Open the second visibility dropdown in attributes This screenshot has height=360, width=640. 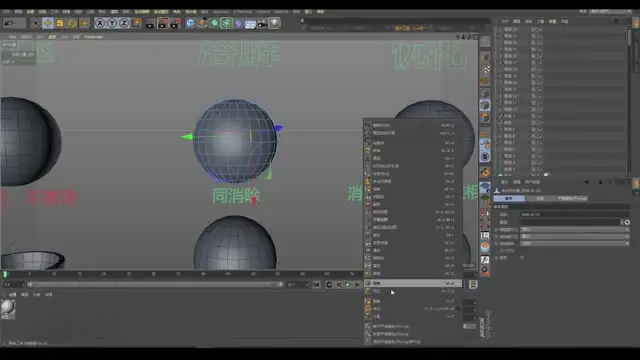[575, 236]
